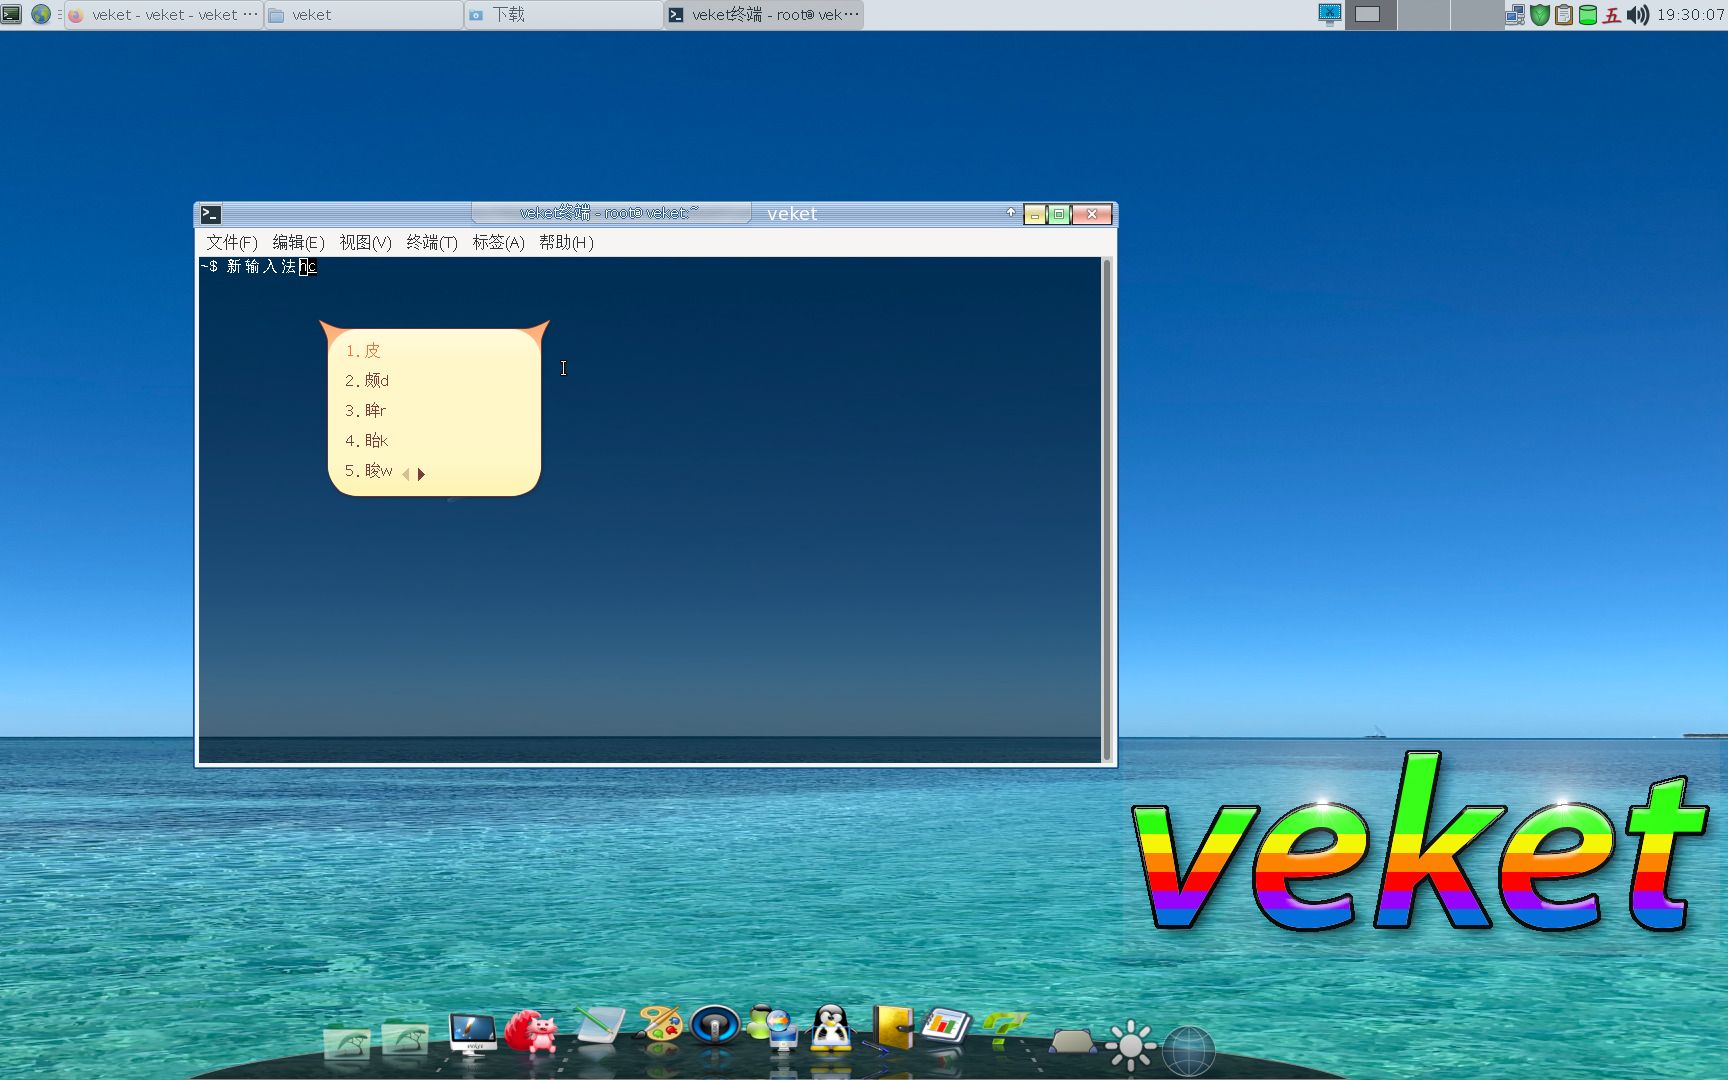Launch terminal from top-left panel icon

pyautogui.click(x=11, y=14)
